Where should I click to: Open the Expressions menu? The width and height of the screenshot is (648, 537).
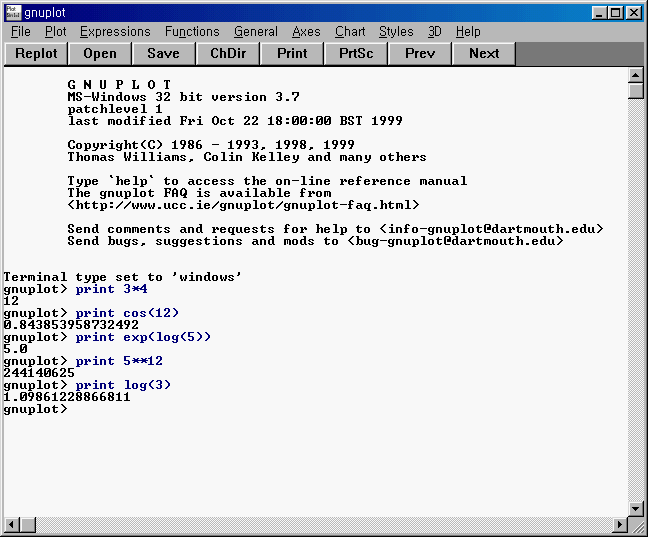115,32
